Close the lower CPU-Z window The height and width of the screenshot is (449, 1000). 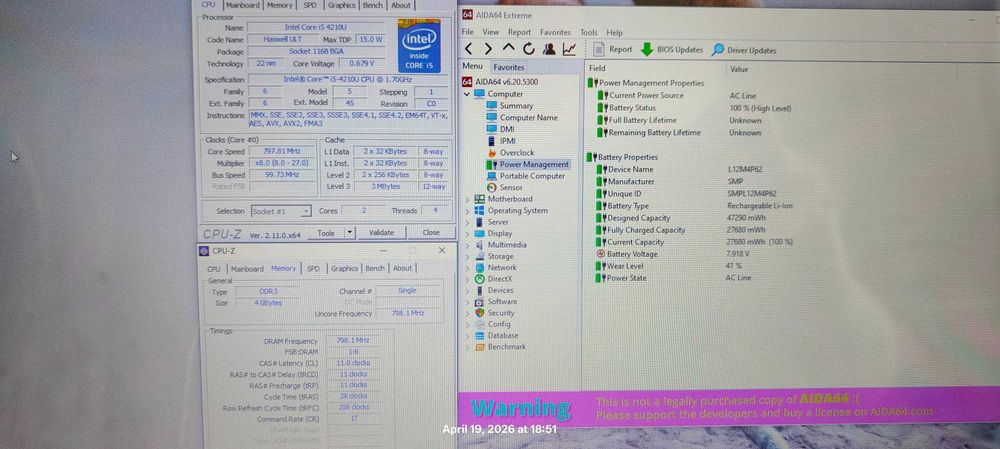click(442, 251)
